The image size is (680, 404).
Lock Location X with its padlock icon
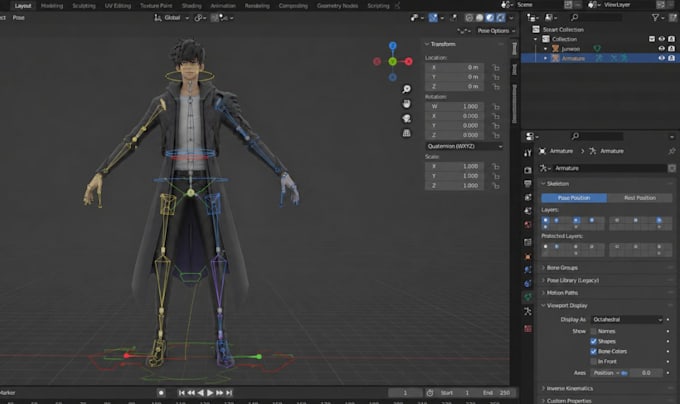(x=496, y=67)
